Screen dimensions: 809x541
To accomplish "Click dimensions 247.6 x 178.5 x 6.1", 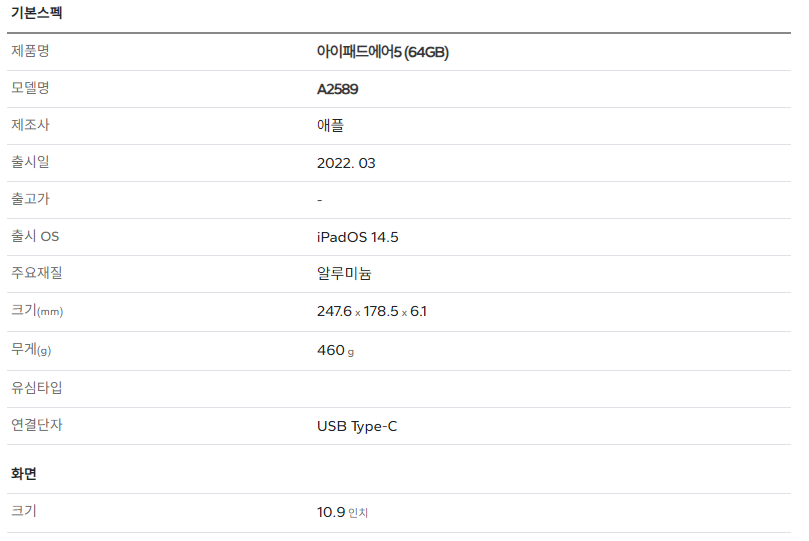I will pyautogui.click(x=371, y=312).
